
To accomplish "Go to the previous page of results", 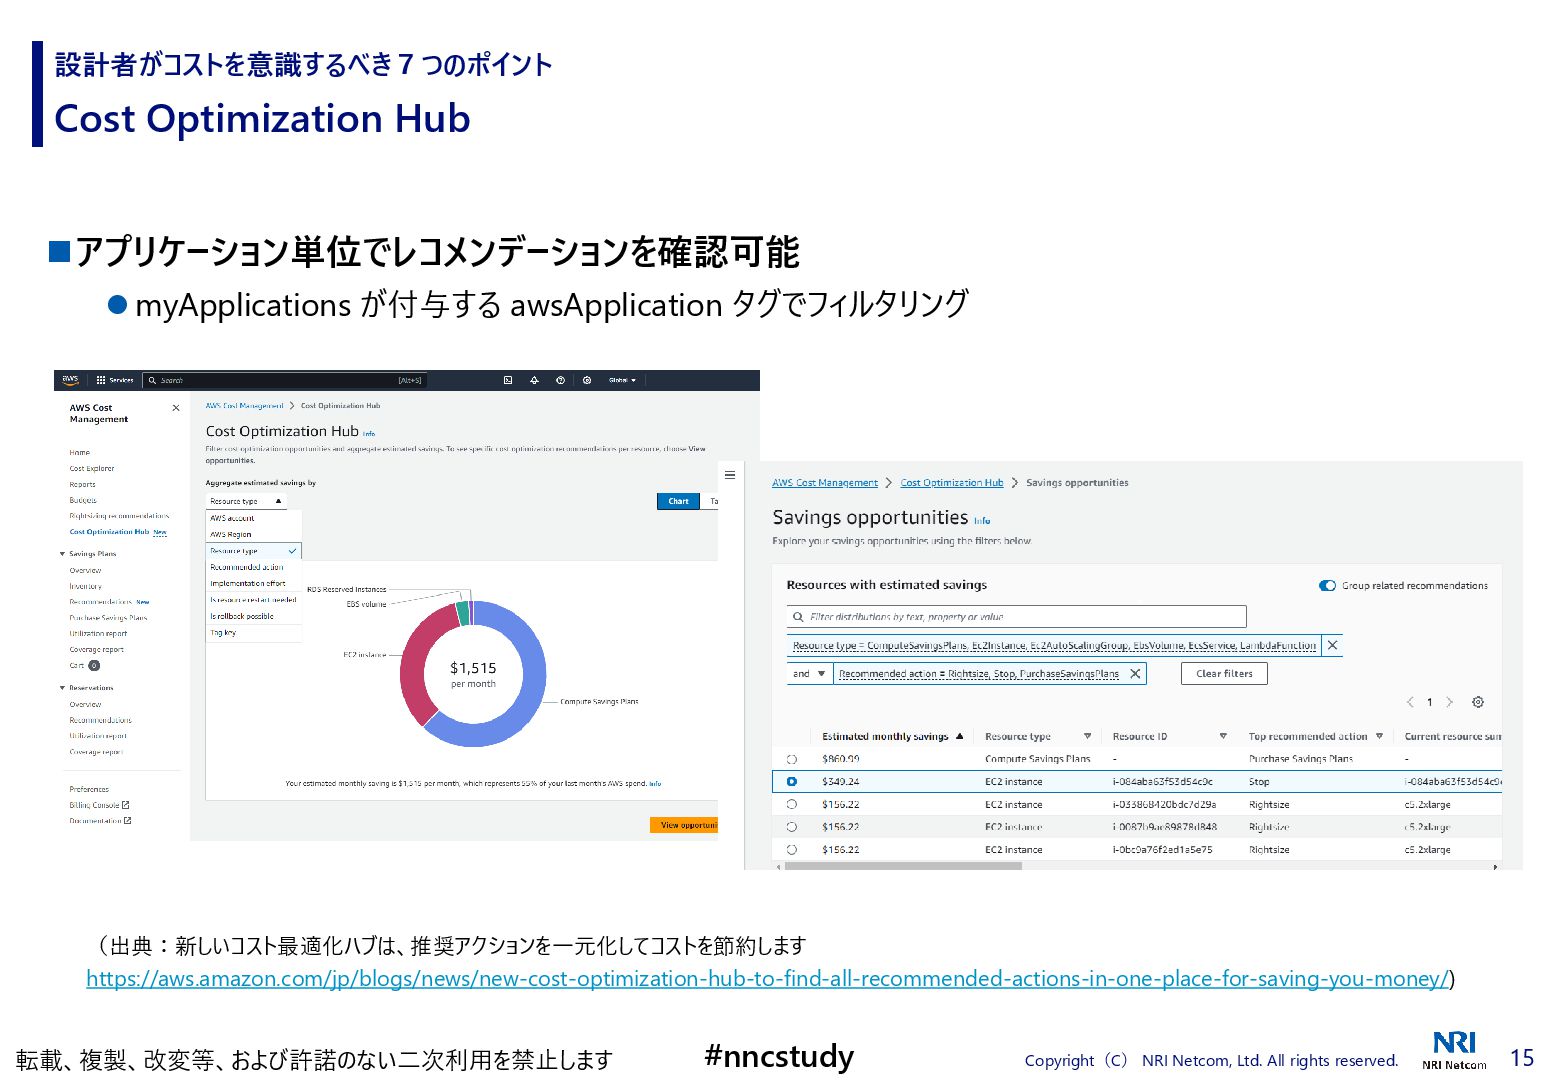I will point(1410,702).
